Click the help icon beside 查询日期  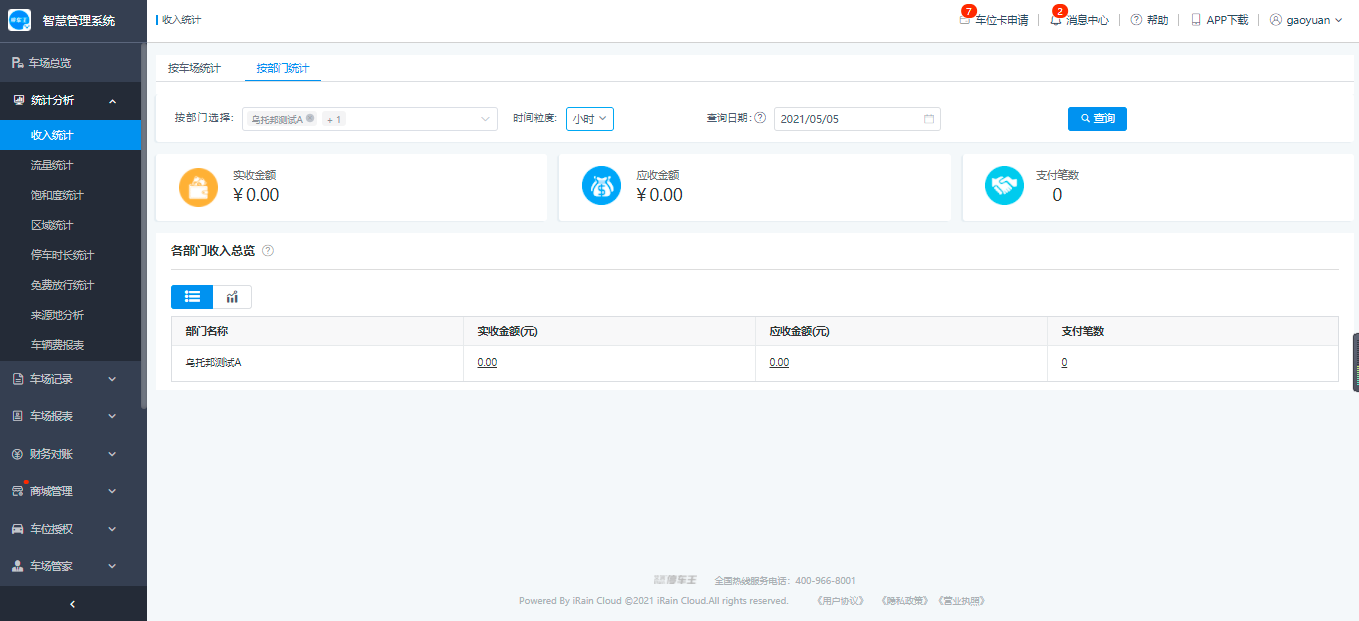coord(760,118)
